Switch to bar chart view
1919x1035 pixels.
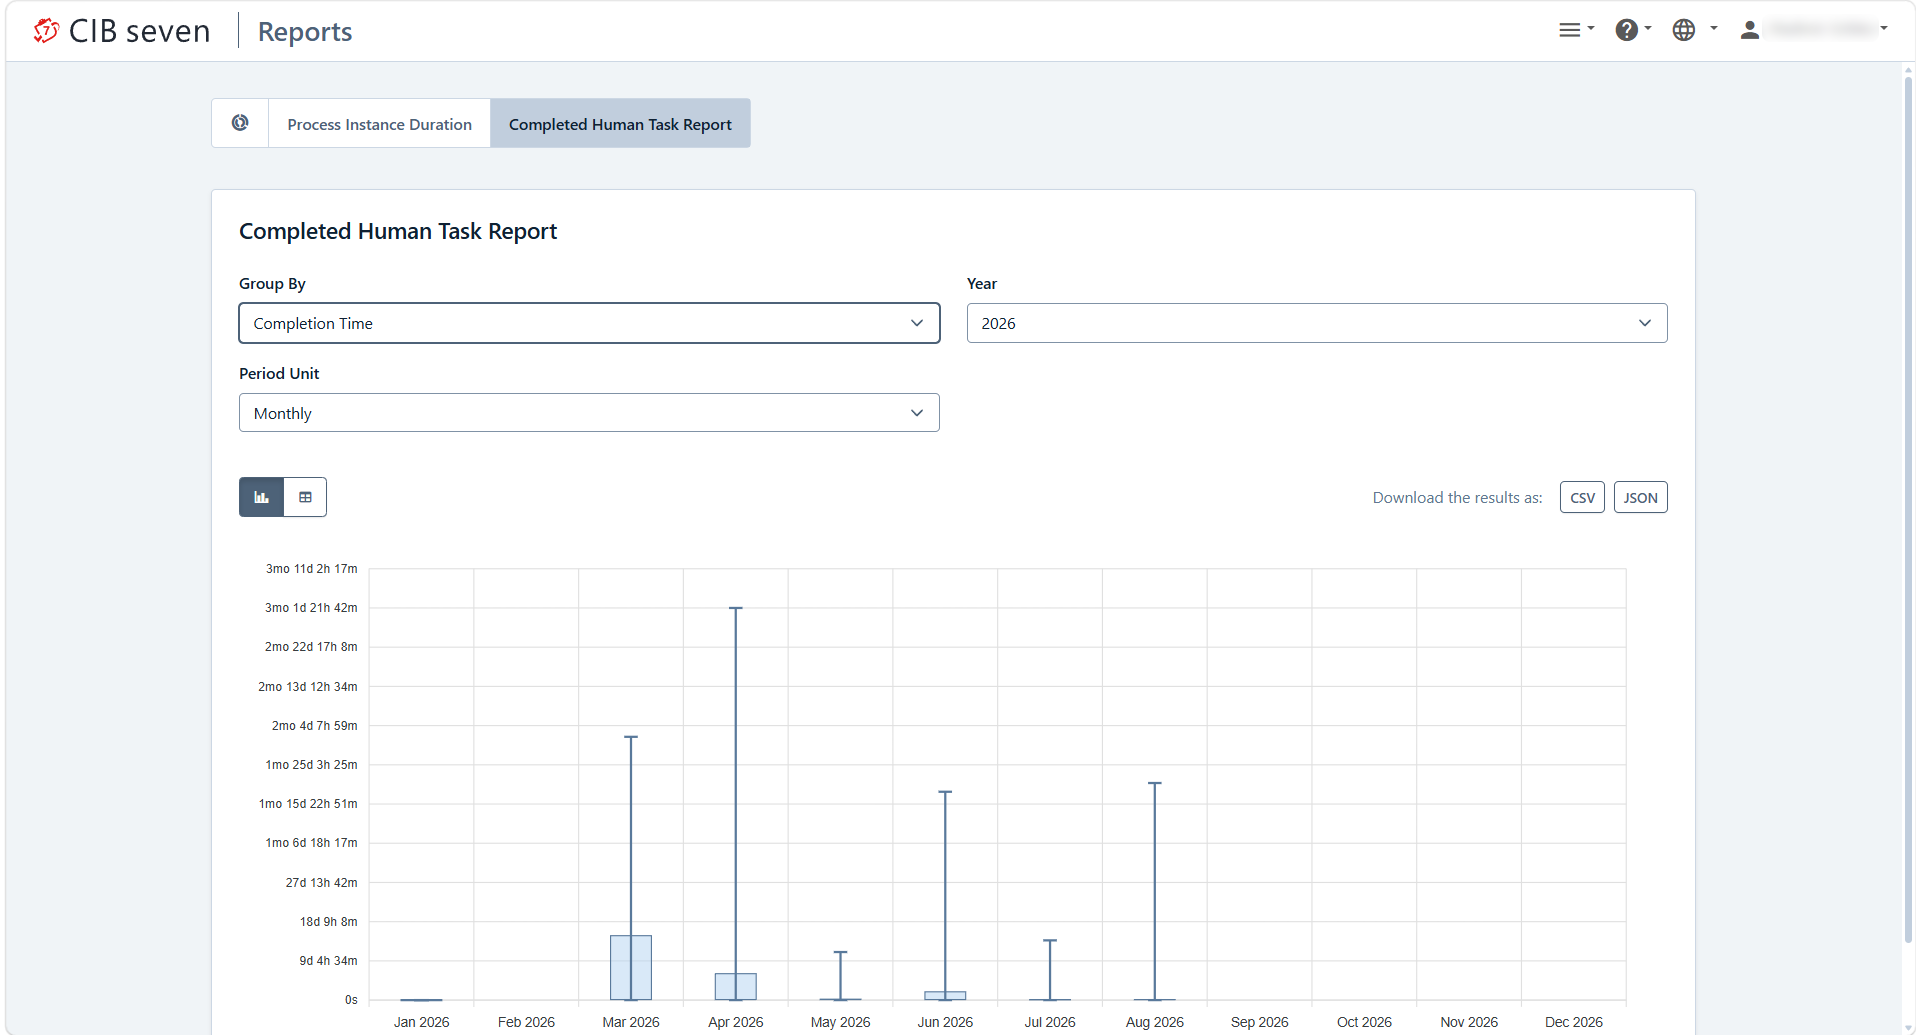tap(262, 497)
